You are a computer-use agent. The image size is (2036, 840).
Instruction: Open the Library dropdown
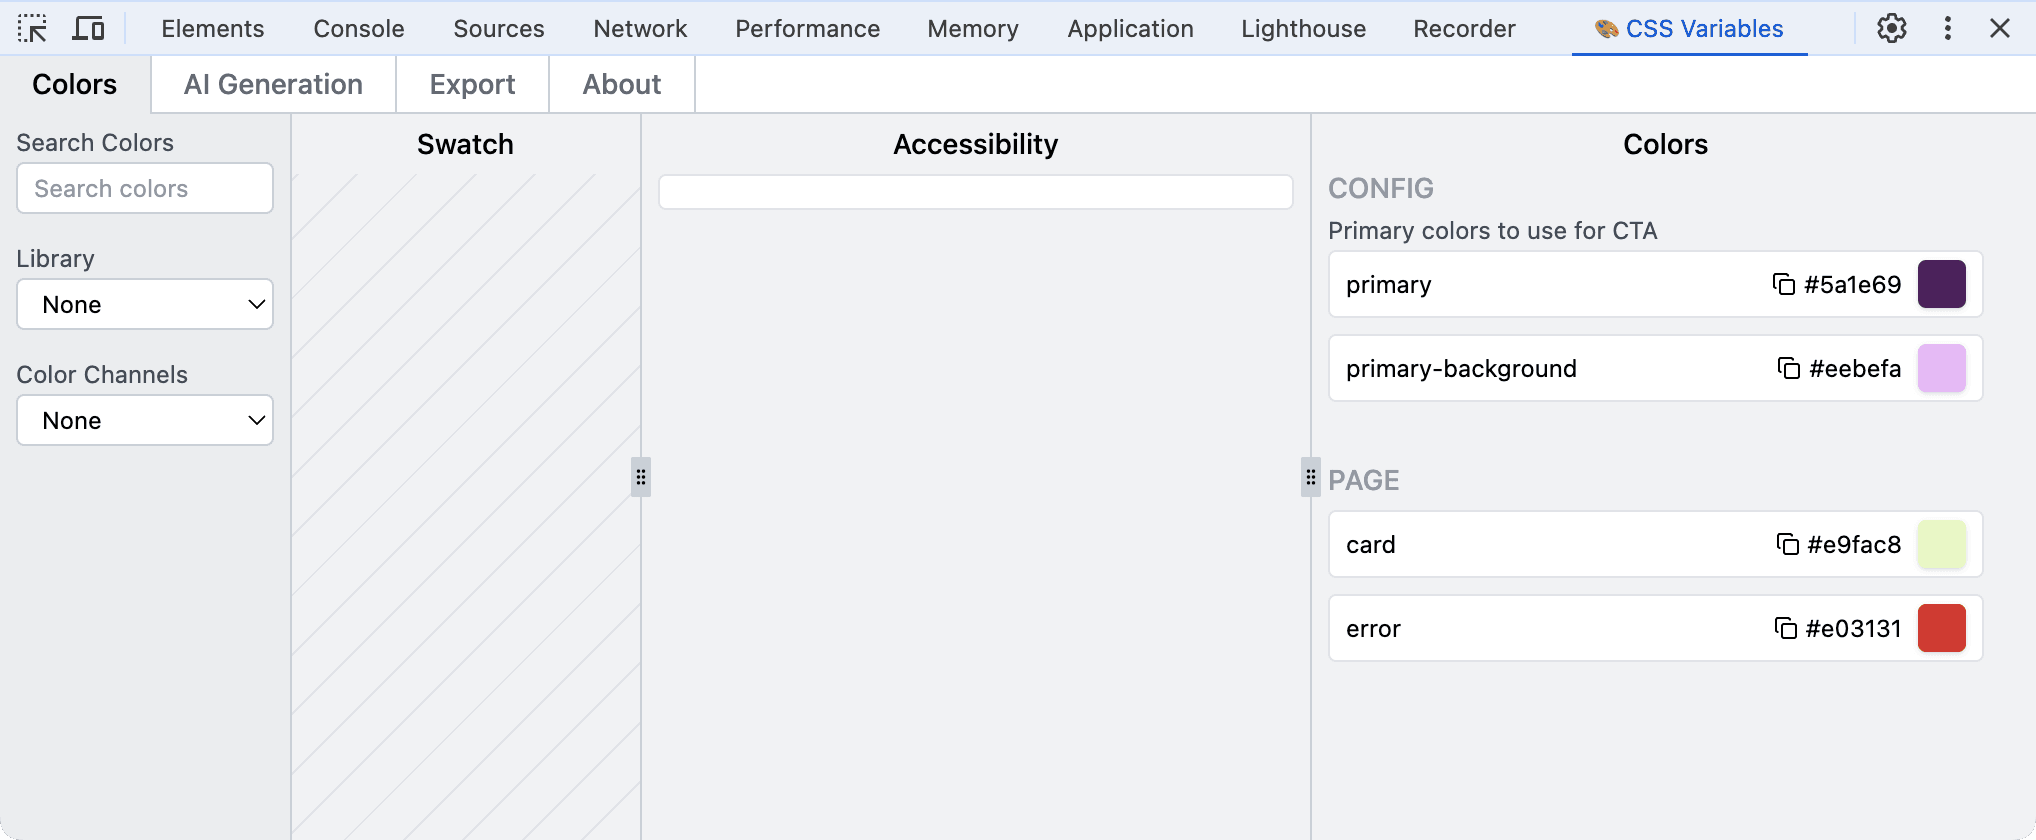pos(145,304)
